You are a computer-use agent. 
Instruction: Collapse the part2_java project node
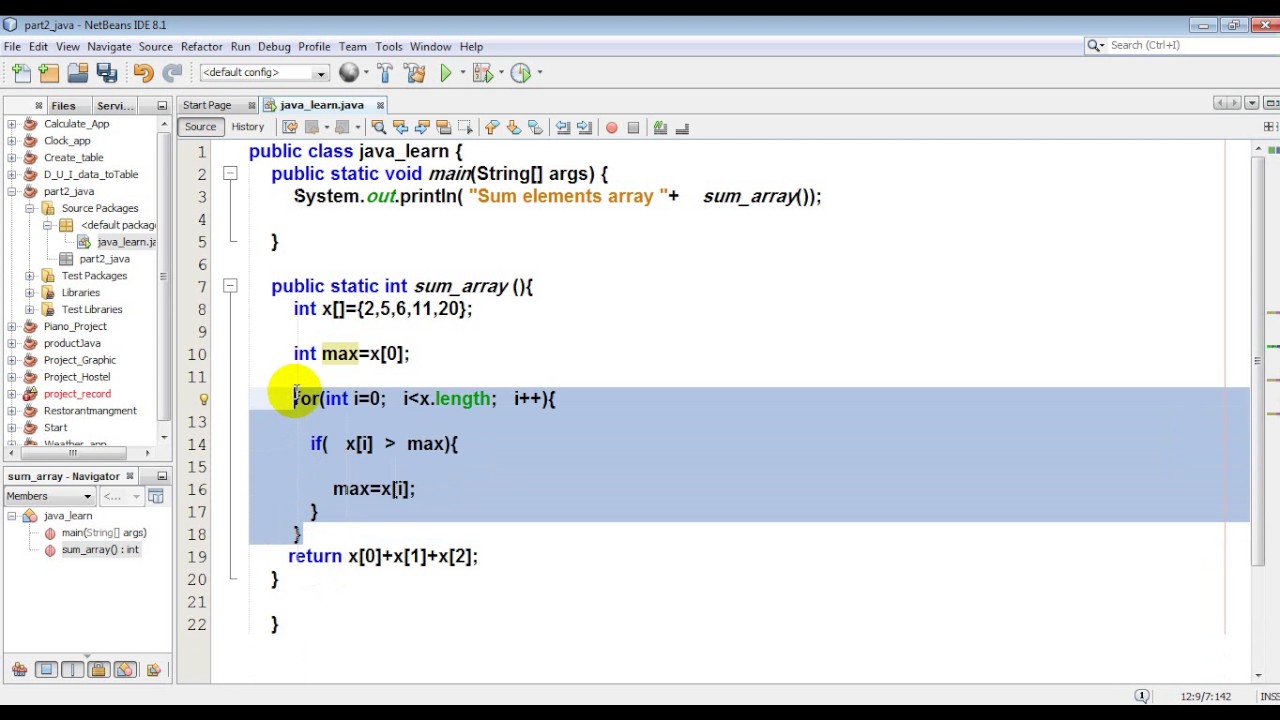click(x=12, y=191)
